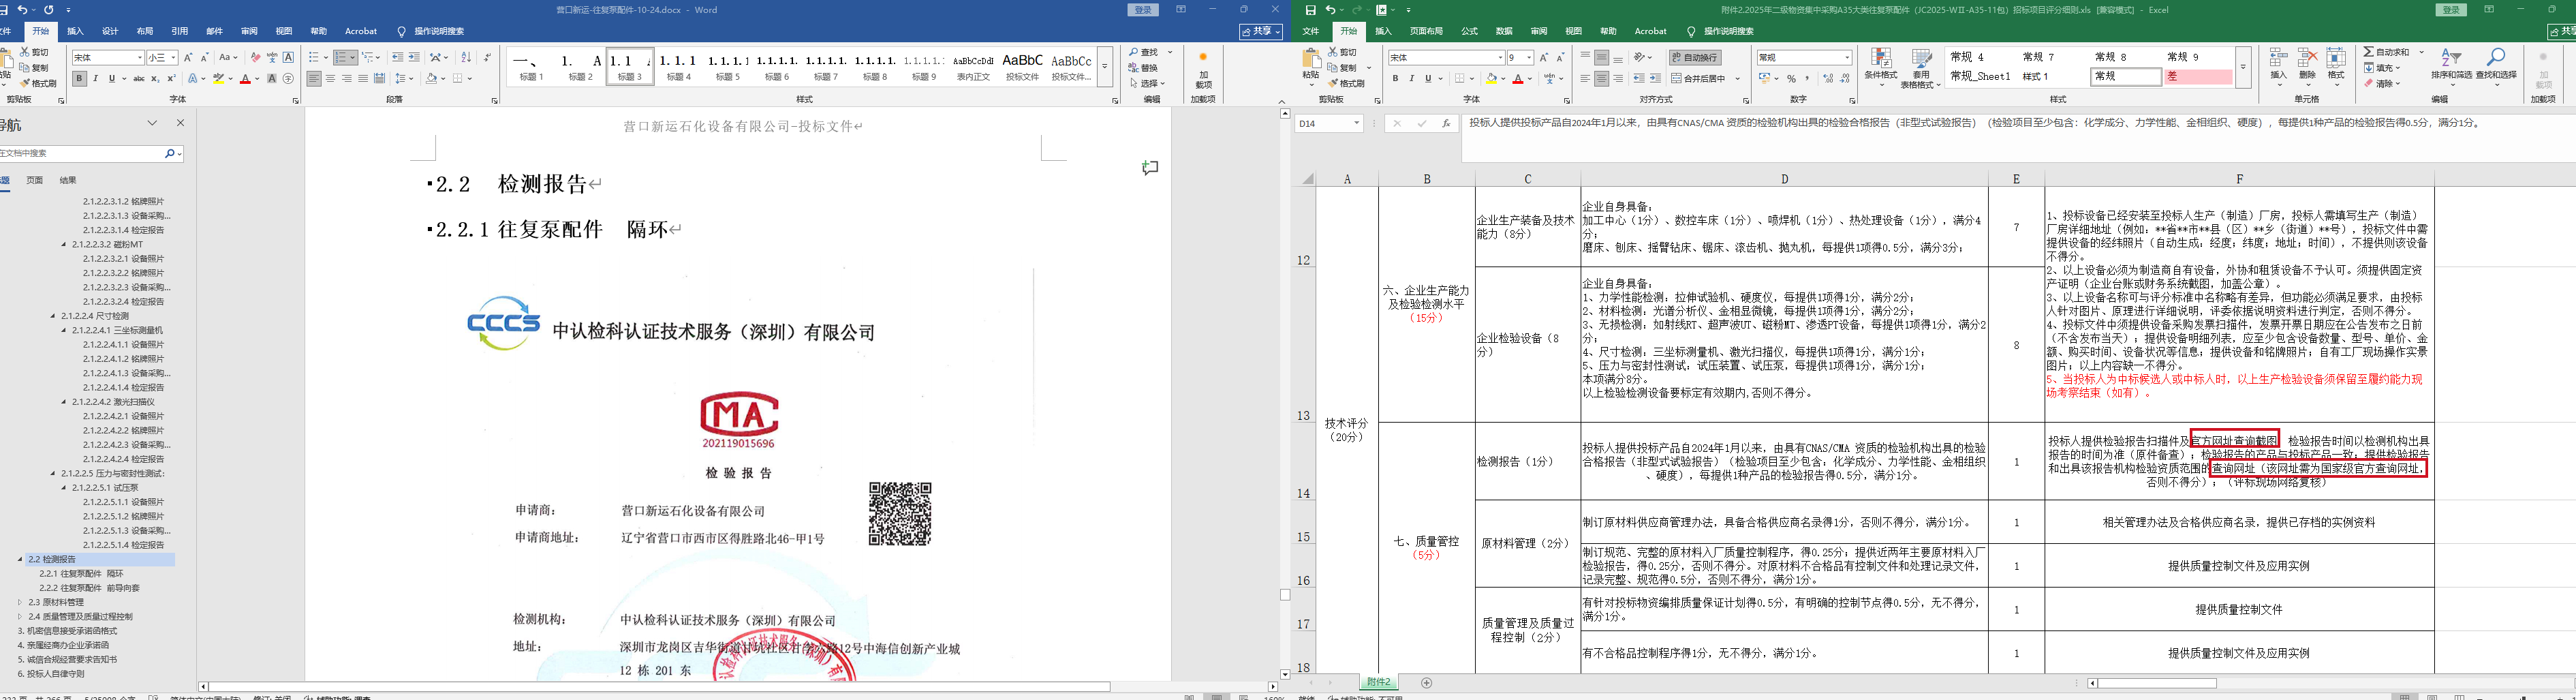2576x700 pixels.
Task: Click Word's undo arrow in title bar
Action: 22,10
